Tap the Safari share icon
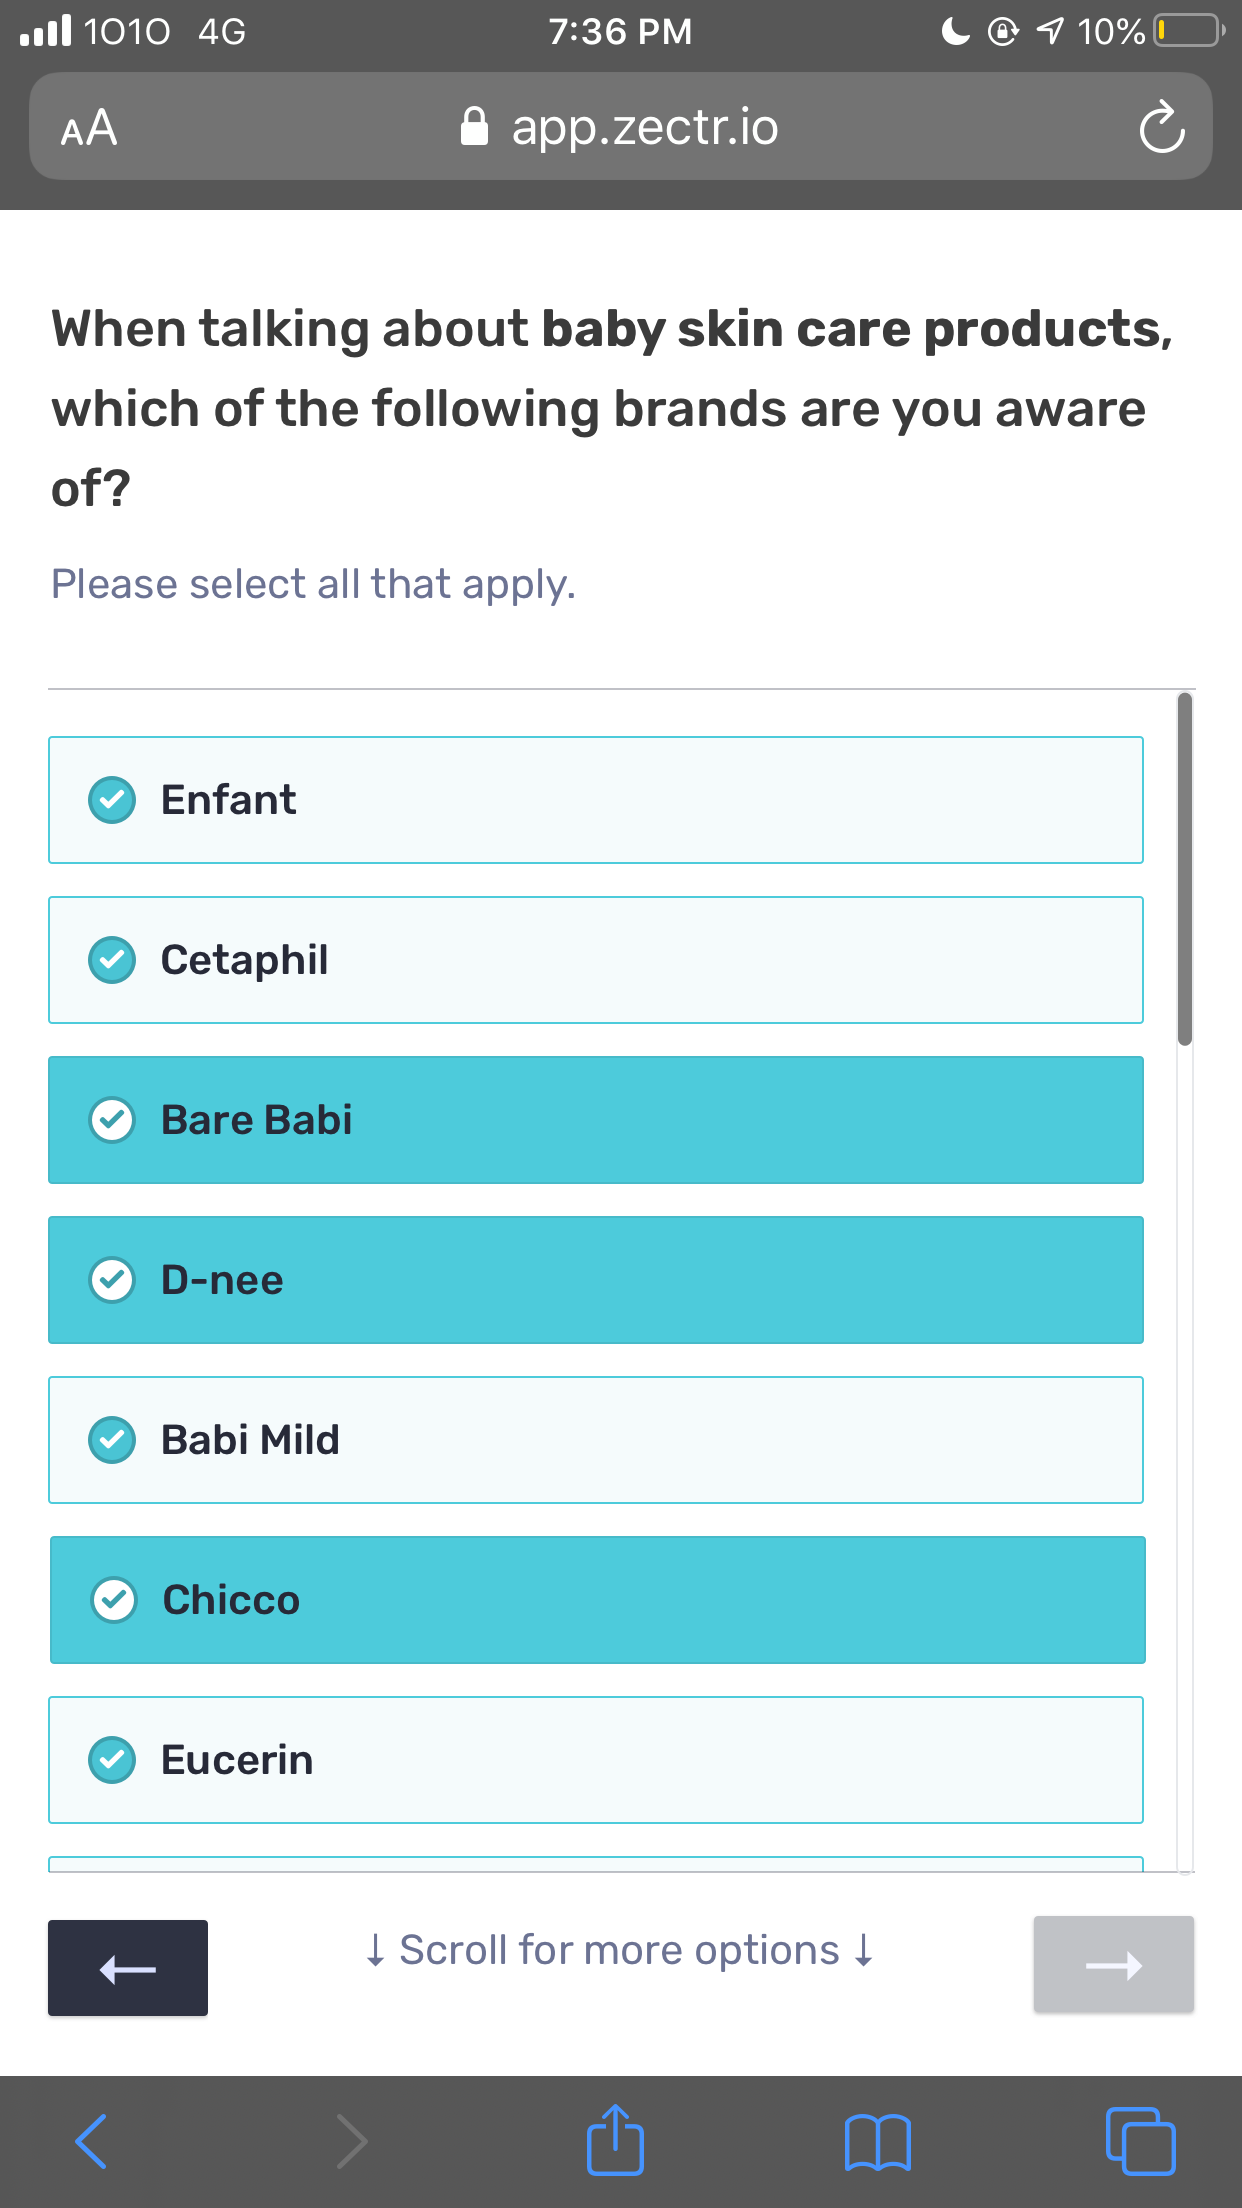This screenshot has height=2208, width=1242. pyautogui.click(x=615, y=2140)
